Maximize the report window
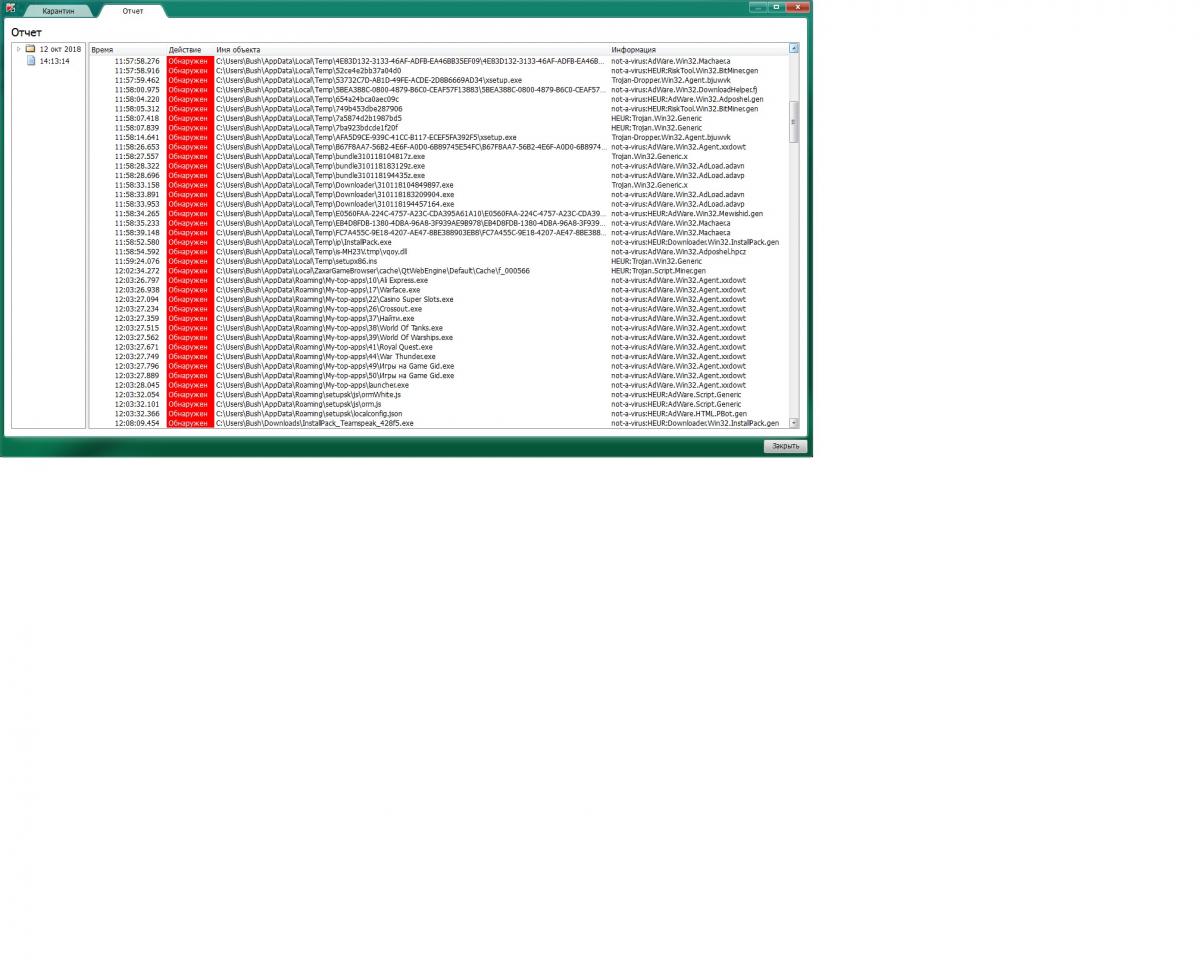Image resolution: width=1200 pixels, height=960 pixels. (x=776, y=7)
